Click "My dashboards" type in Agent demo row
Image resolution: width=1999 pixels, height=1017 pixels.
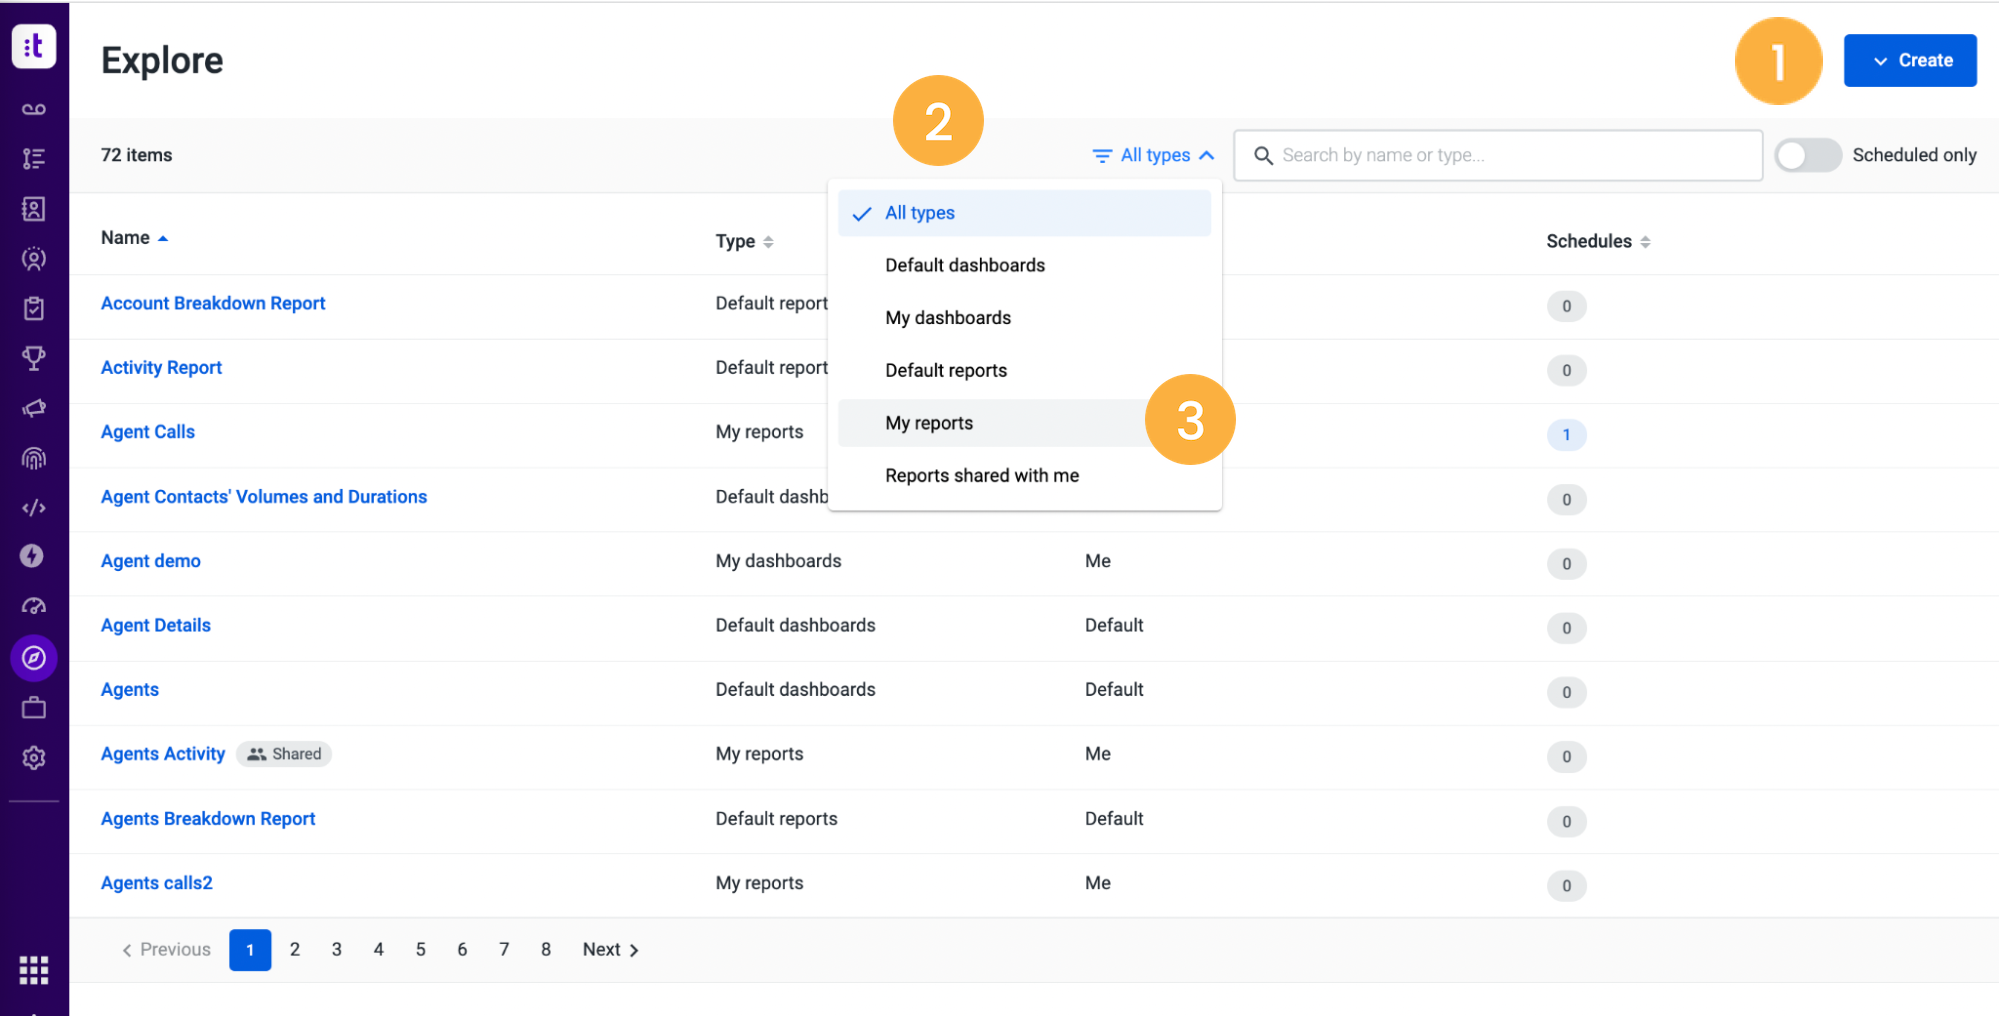[x=779, y=561]
